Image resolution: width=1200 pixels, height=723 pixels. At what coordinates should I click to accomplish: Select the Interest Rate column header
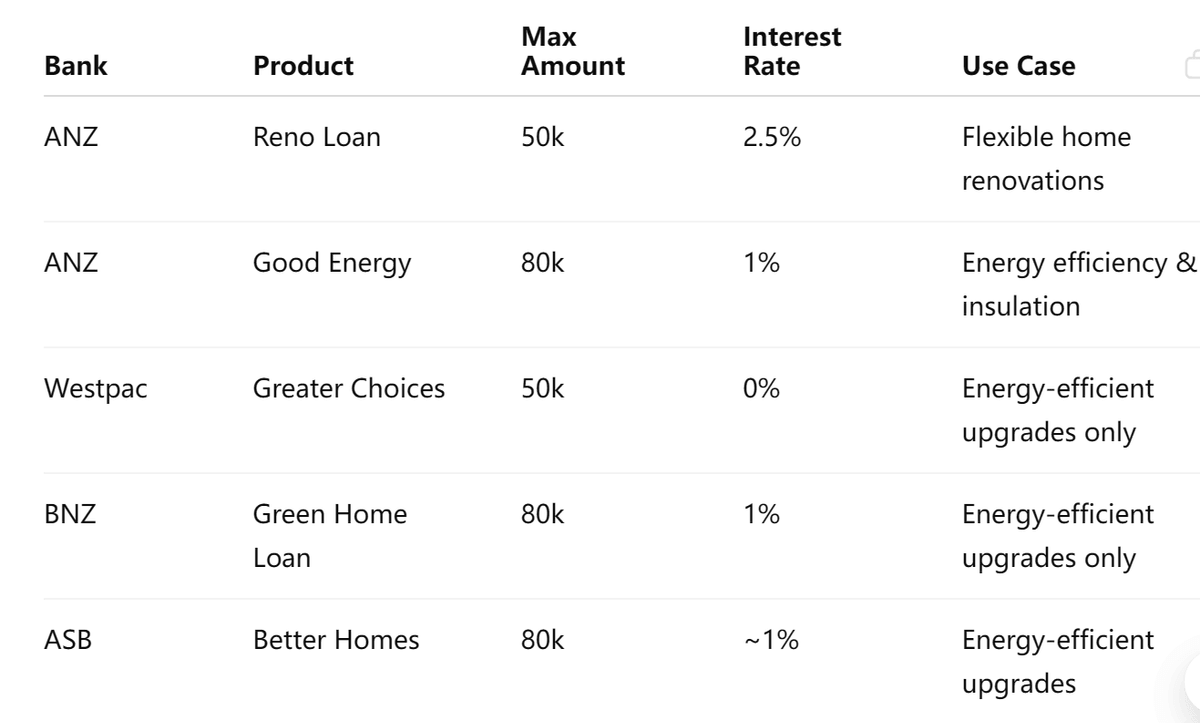(x=792, y=52)
